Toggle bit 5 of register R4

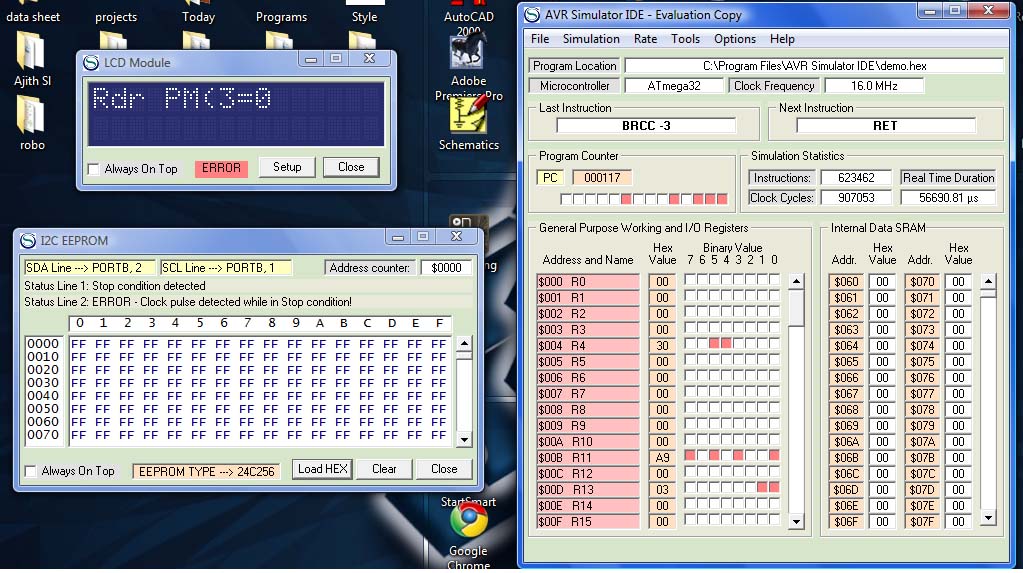click(x=714, y=343)
